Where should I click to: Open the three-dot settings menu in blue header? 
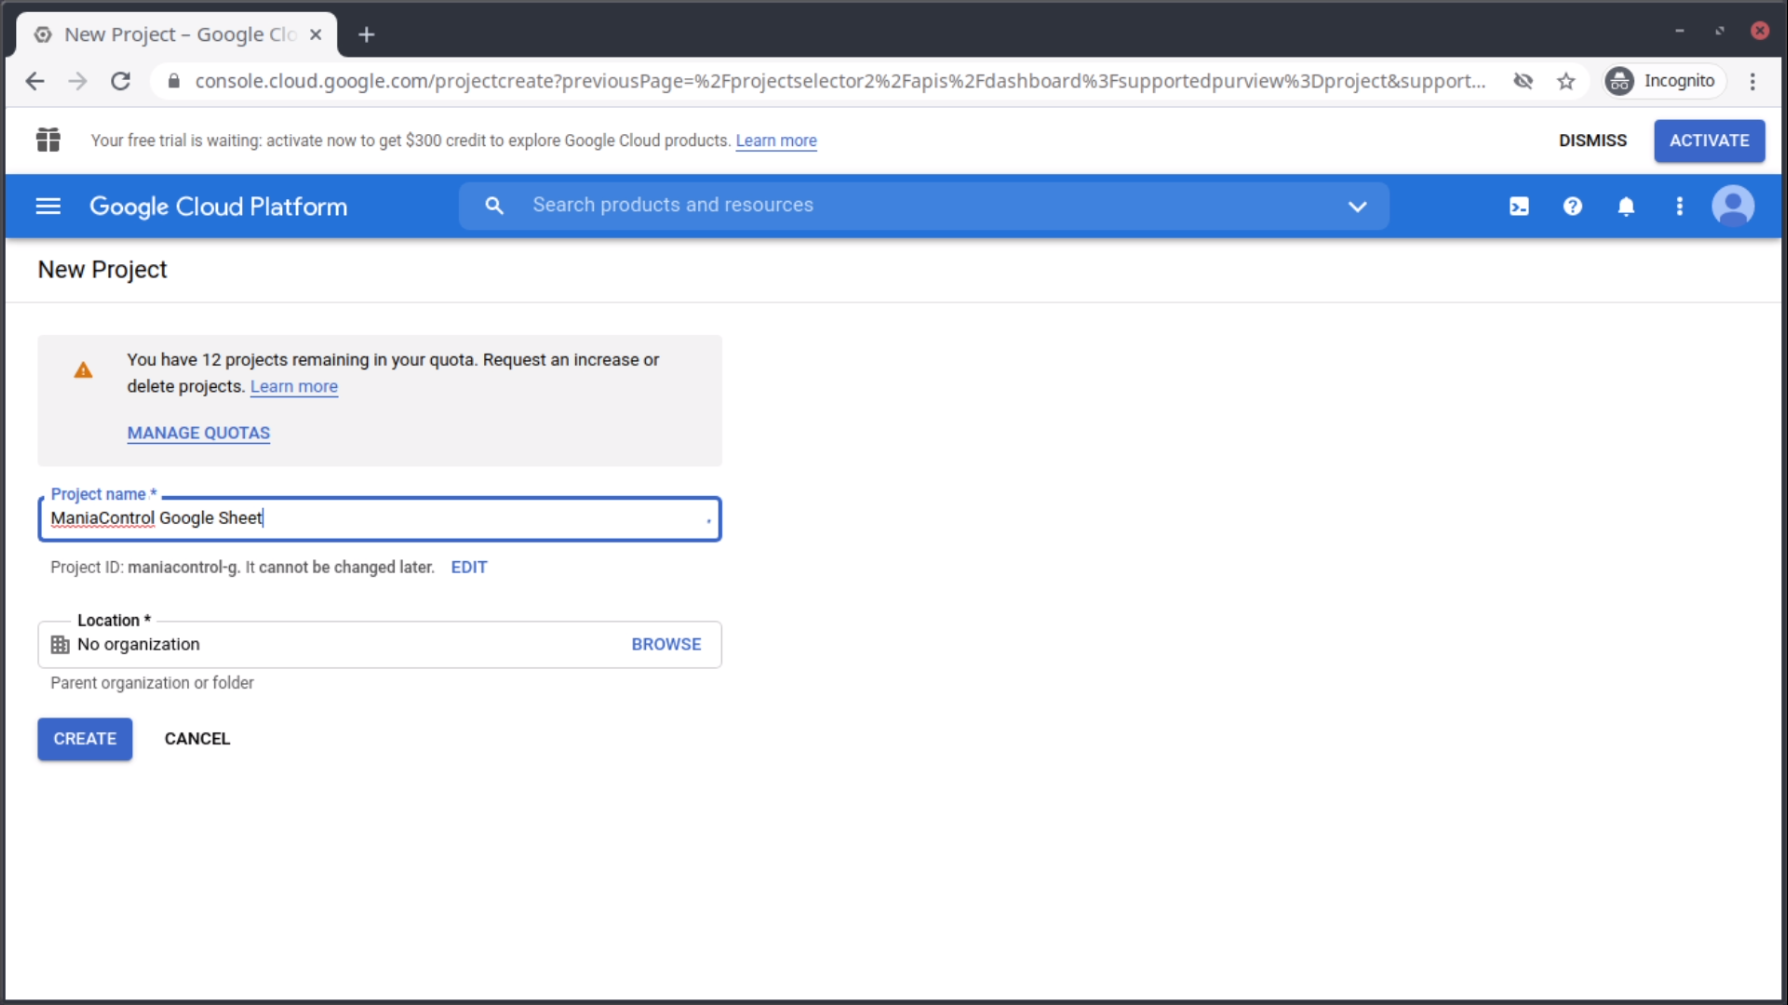click(1679, 206)
